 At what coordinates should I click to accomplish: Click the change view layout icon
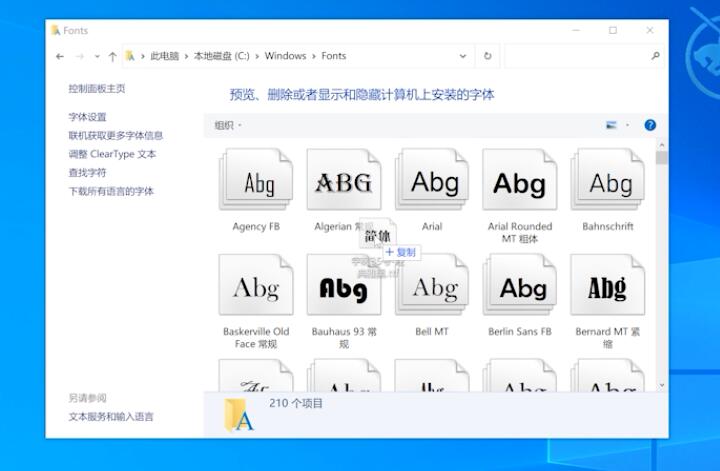point(611,125)
